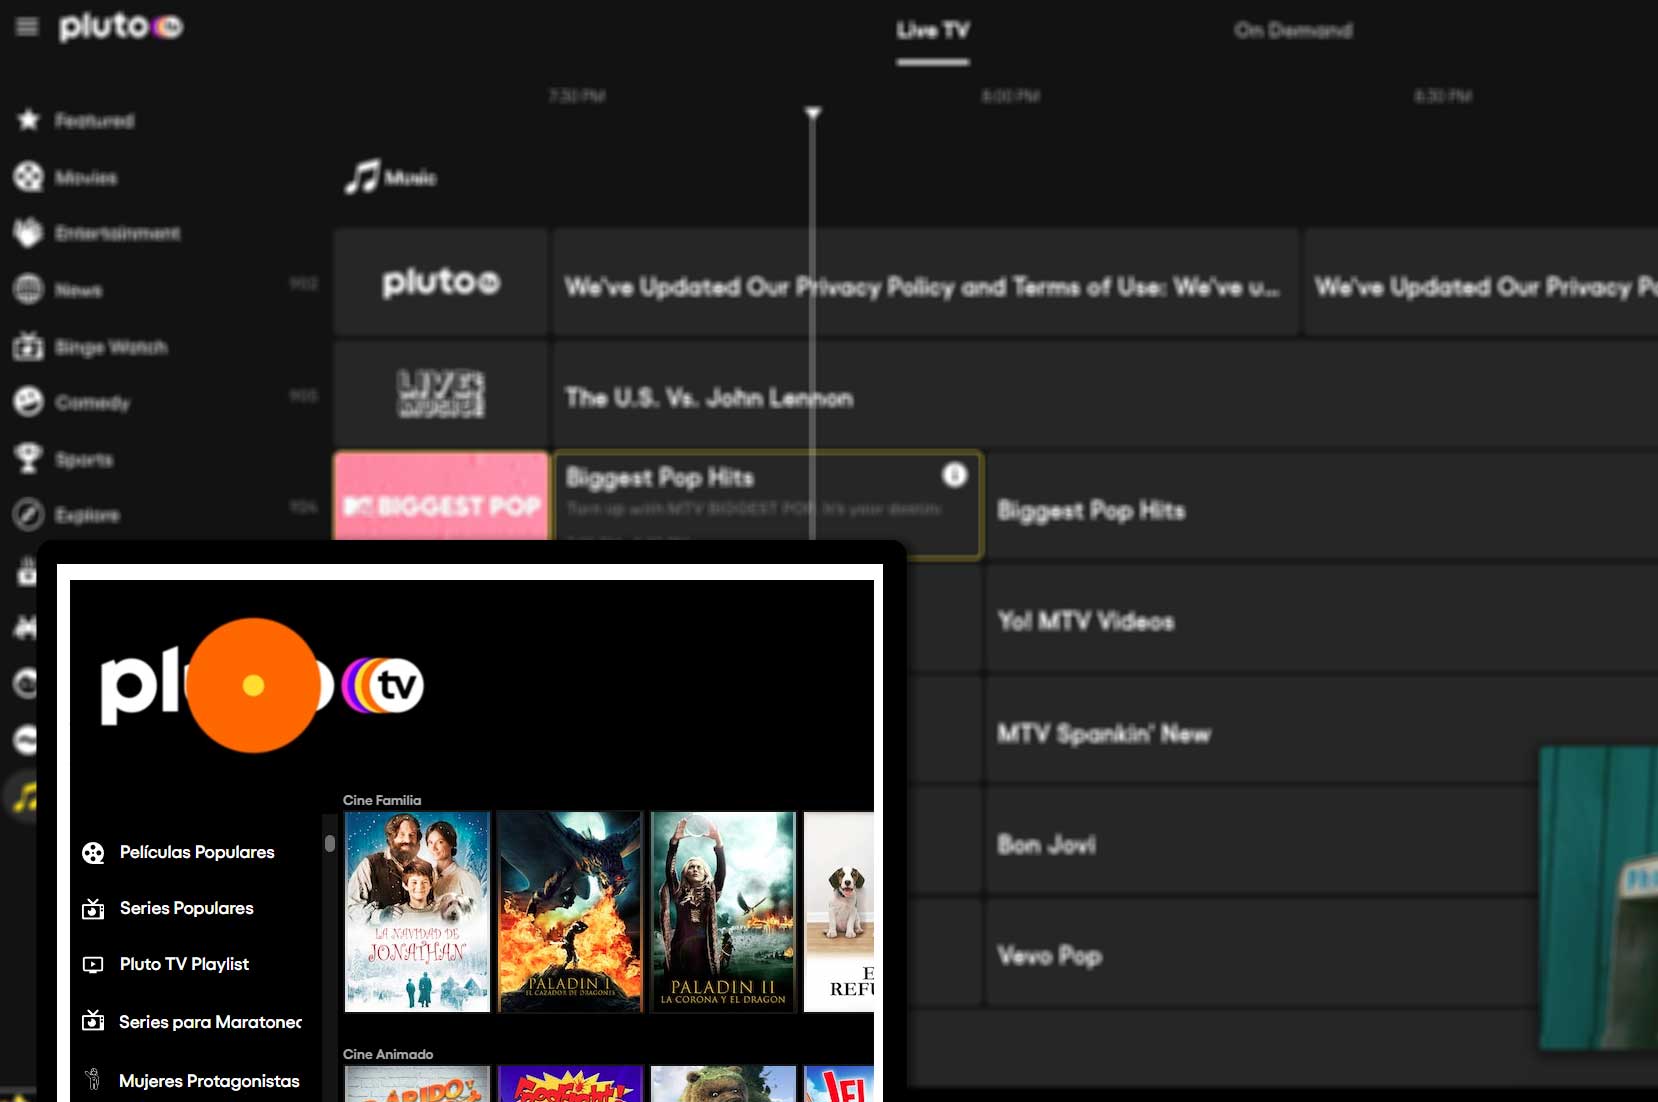Select the Pluto TV channel logo tile
The height and width of the screenshot is (1102, 1658).
pyautogui.click(x=441, y=282)
